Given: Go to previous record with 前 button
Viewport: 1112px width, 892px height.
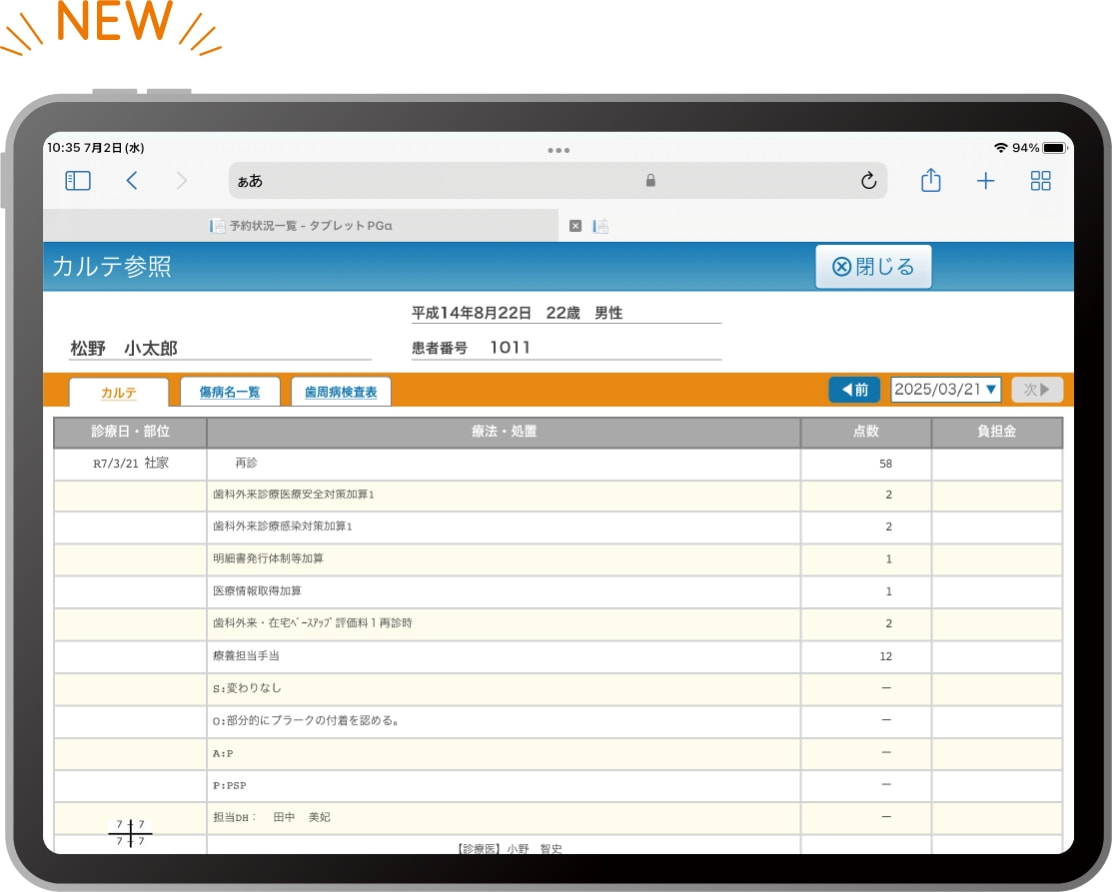Looking at the screenshot, I should point(855,390).
